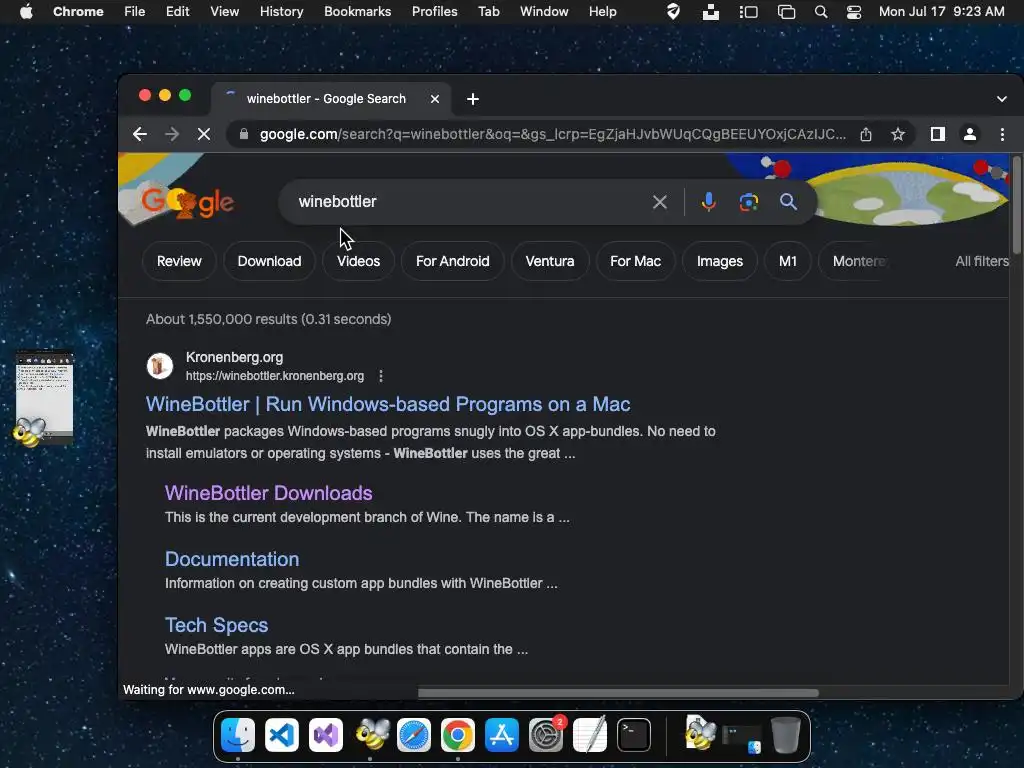Open System Settings from the Dock

[546, 735]
